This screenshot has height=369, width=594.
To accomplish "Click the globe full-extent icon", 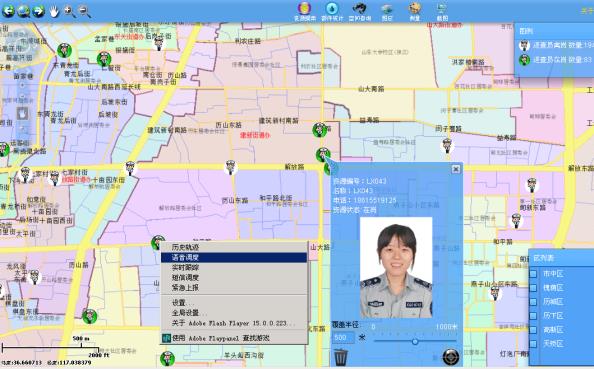I will point(23,11).
